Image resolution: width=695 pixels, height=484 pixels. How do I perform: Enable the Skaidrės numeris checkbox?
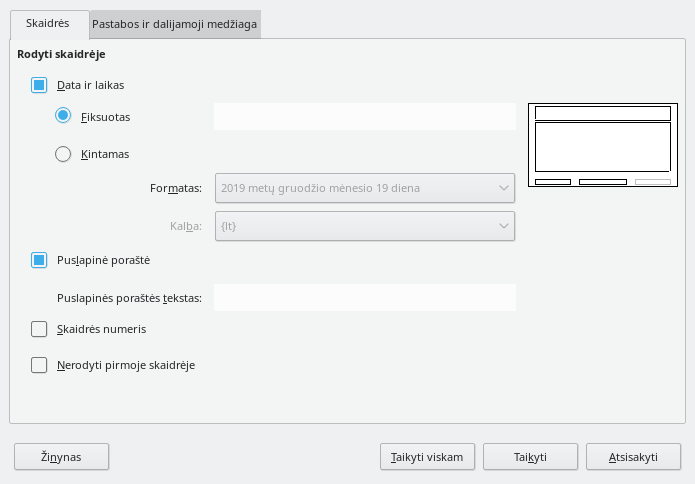[x=40, y=328]
